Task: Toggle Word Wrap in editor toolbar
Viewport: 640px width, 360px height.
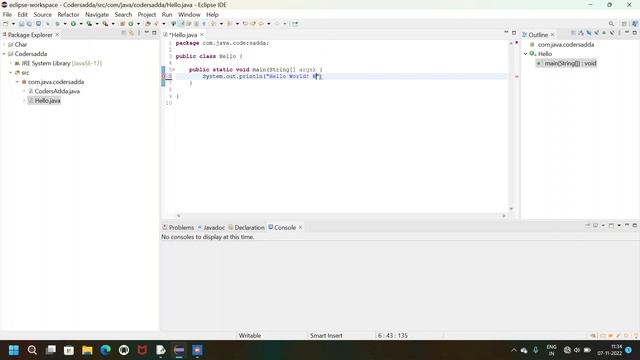Action: 189,24
